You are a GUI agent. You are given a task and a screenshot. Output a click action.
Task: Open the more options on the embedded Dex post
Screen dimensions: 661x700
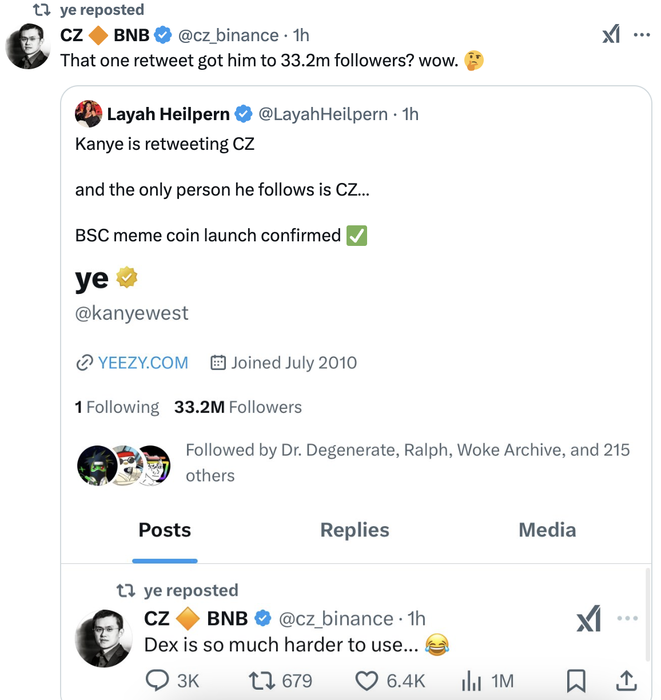click(627, 619)
